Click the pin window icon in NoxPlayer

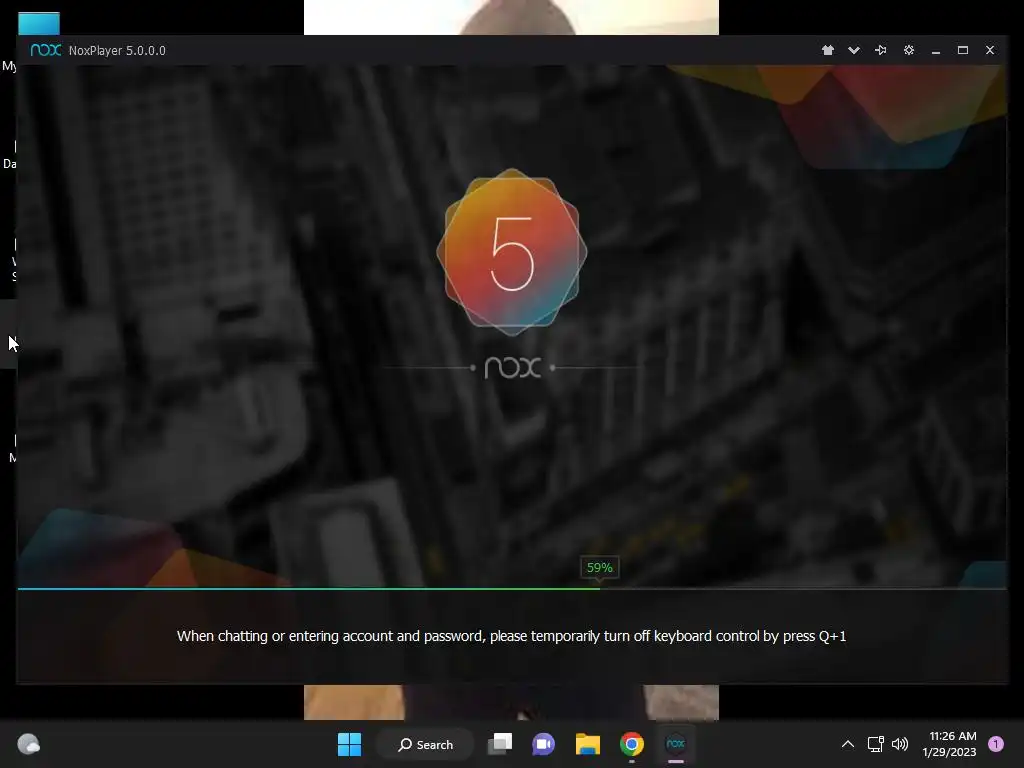click(881, 50)
